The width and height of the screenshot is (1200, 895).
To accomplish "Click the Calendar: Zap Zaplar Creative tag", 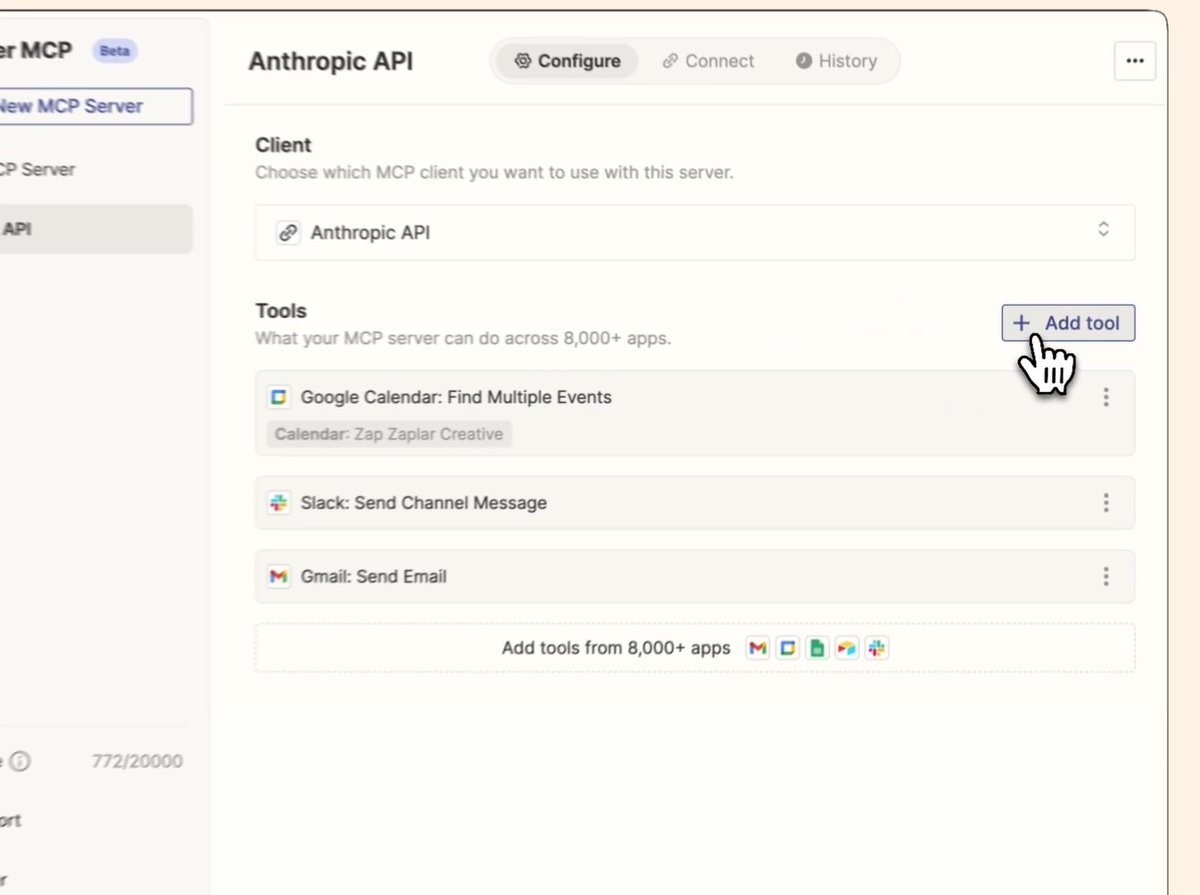I will [x=389, y=434].
